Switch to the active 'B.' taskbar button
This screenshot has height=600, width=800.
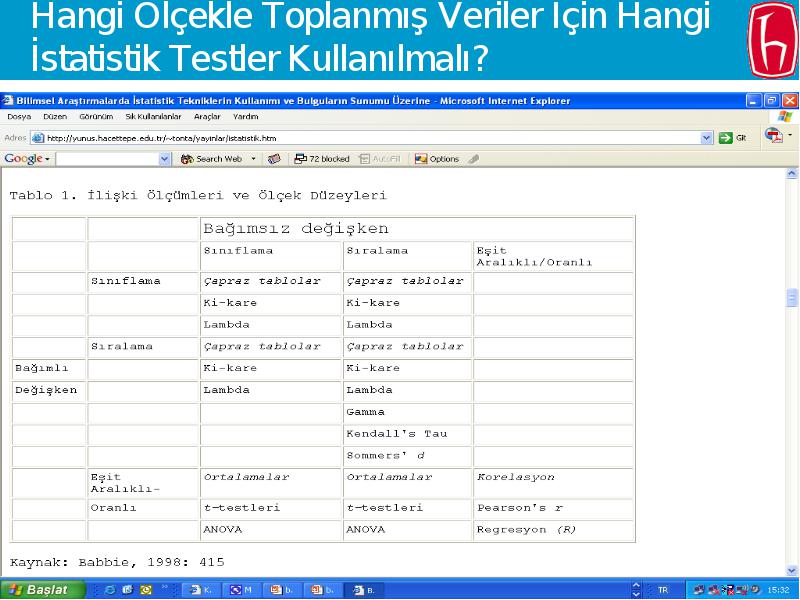click(365, 590)
